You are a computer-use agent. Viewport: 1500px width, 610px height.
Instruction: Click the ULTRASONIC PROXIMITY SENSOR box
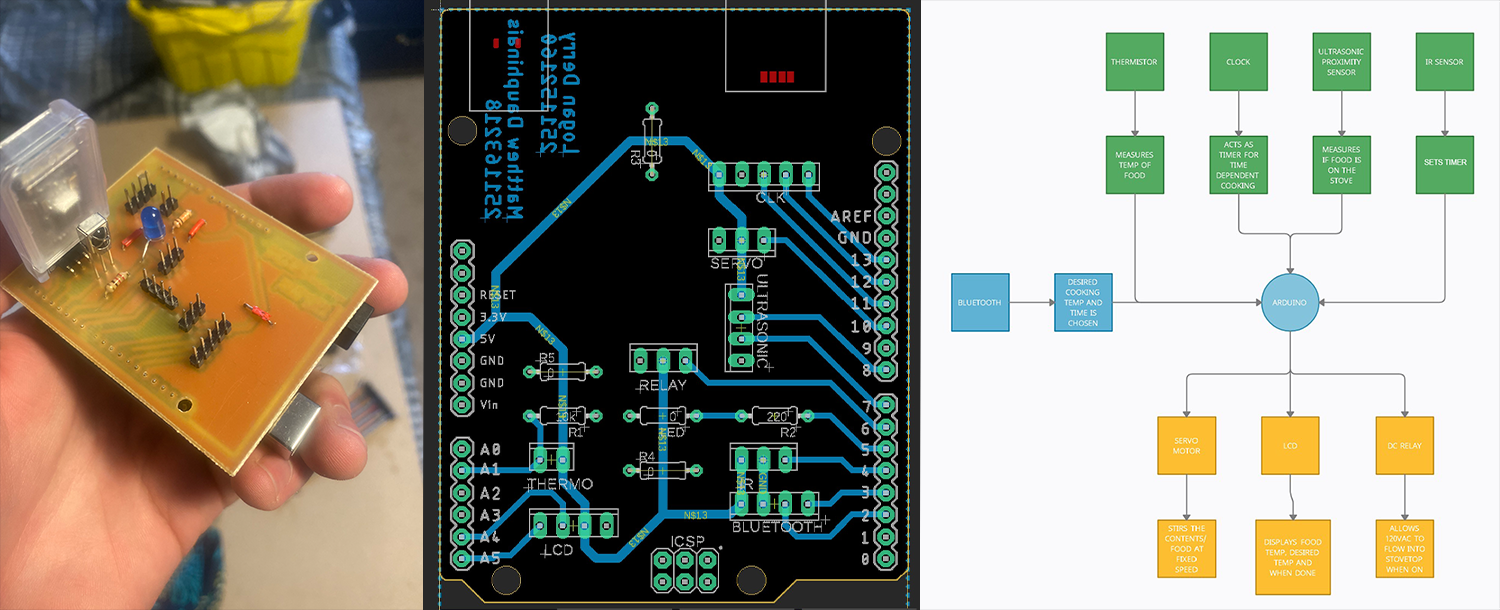click(x=1341, y=62)
